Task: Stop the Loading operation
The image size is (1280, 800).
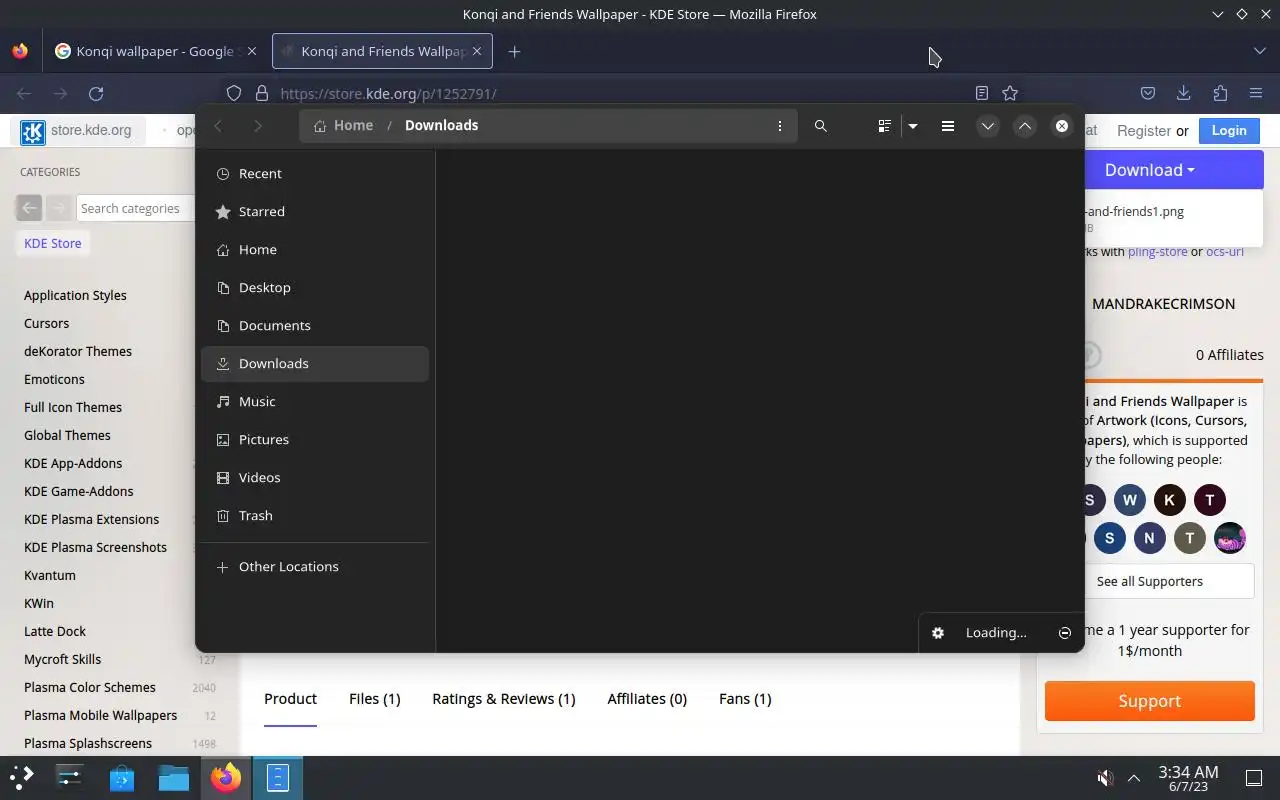Action: point(1065,633)
